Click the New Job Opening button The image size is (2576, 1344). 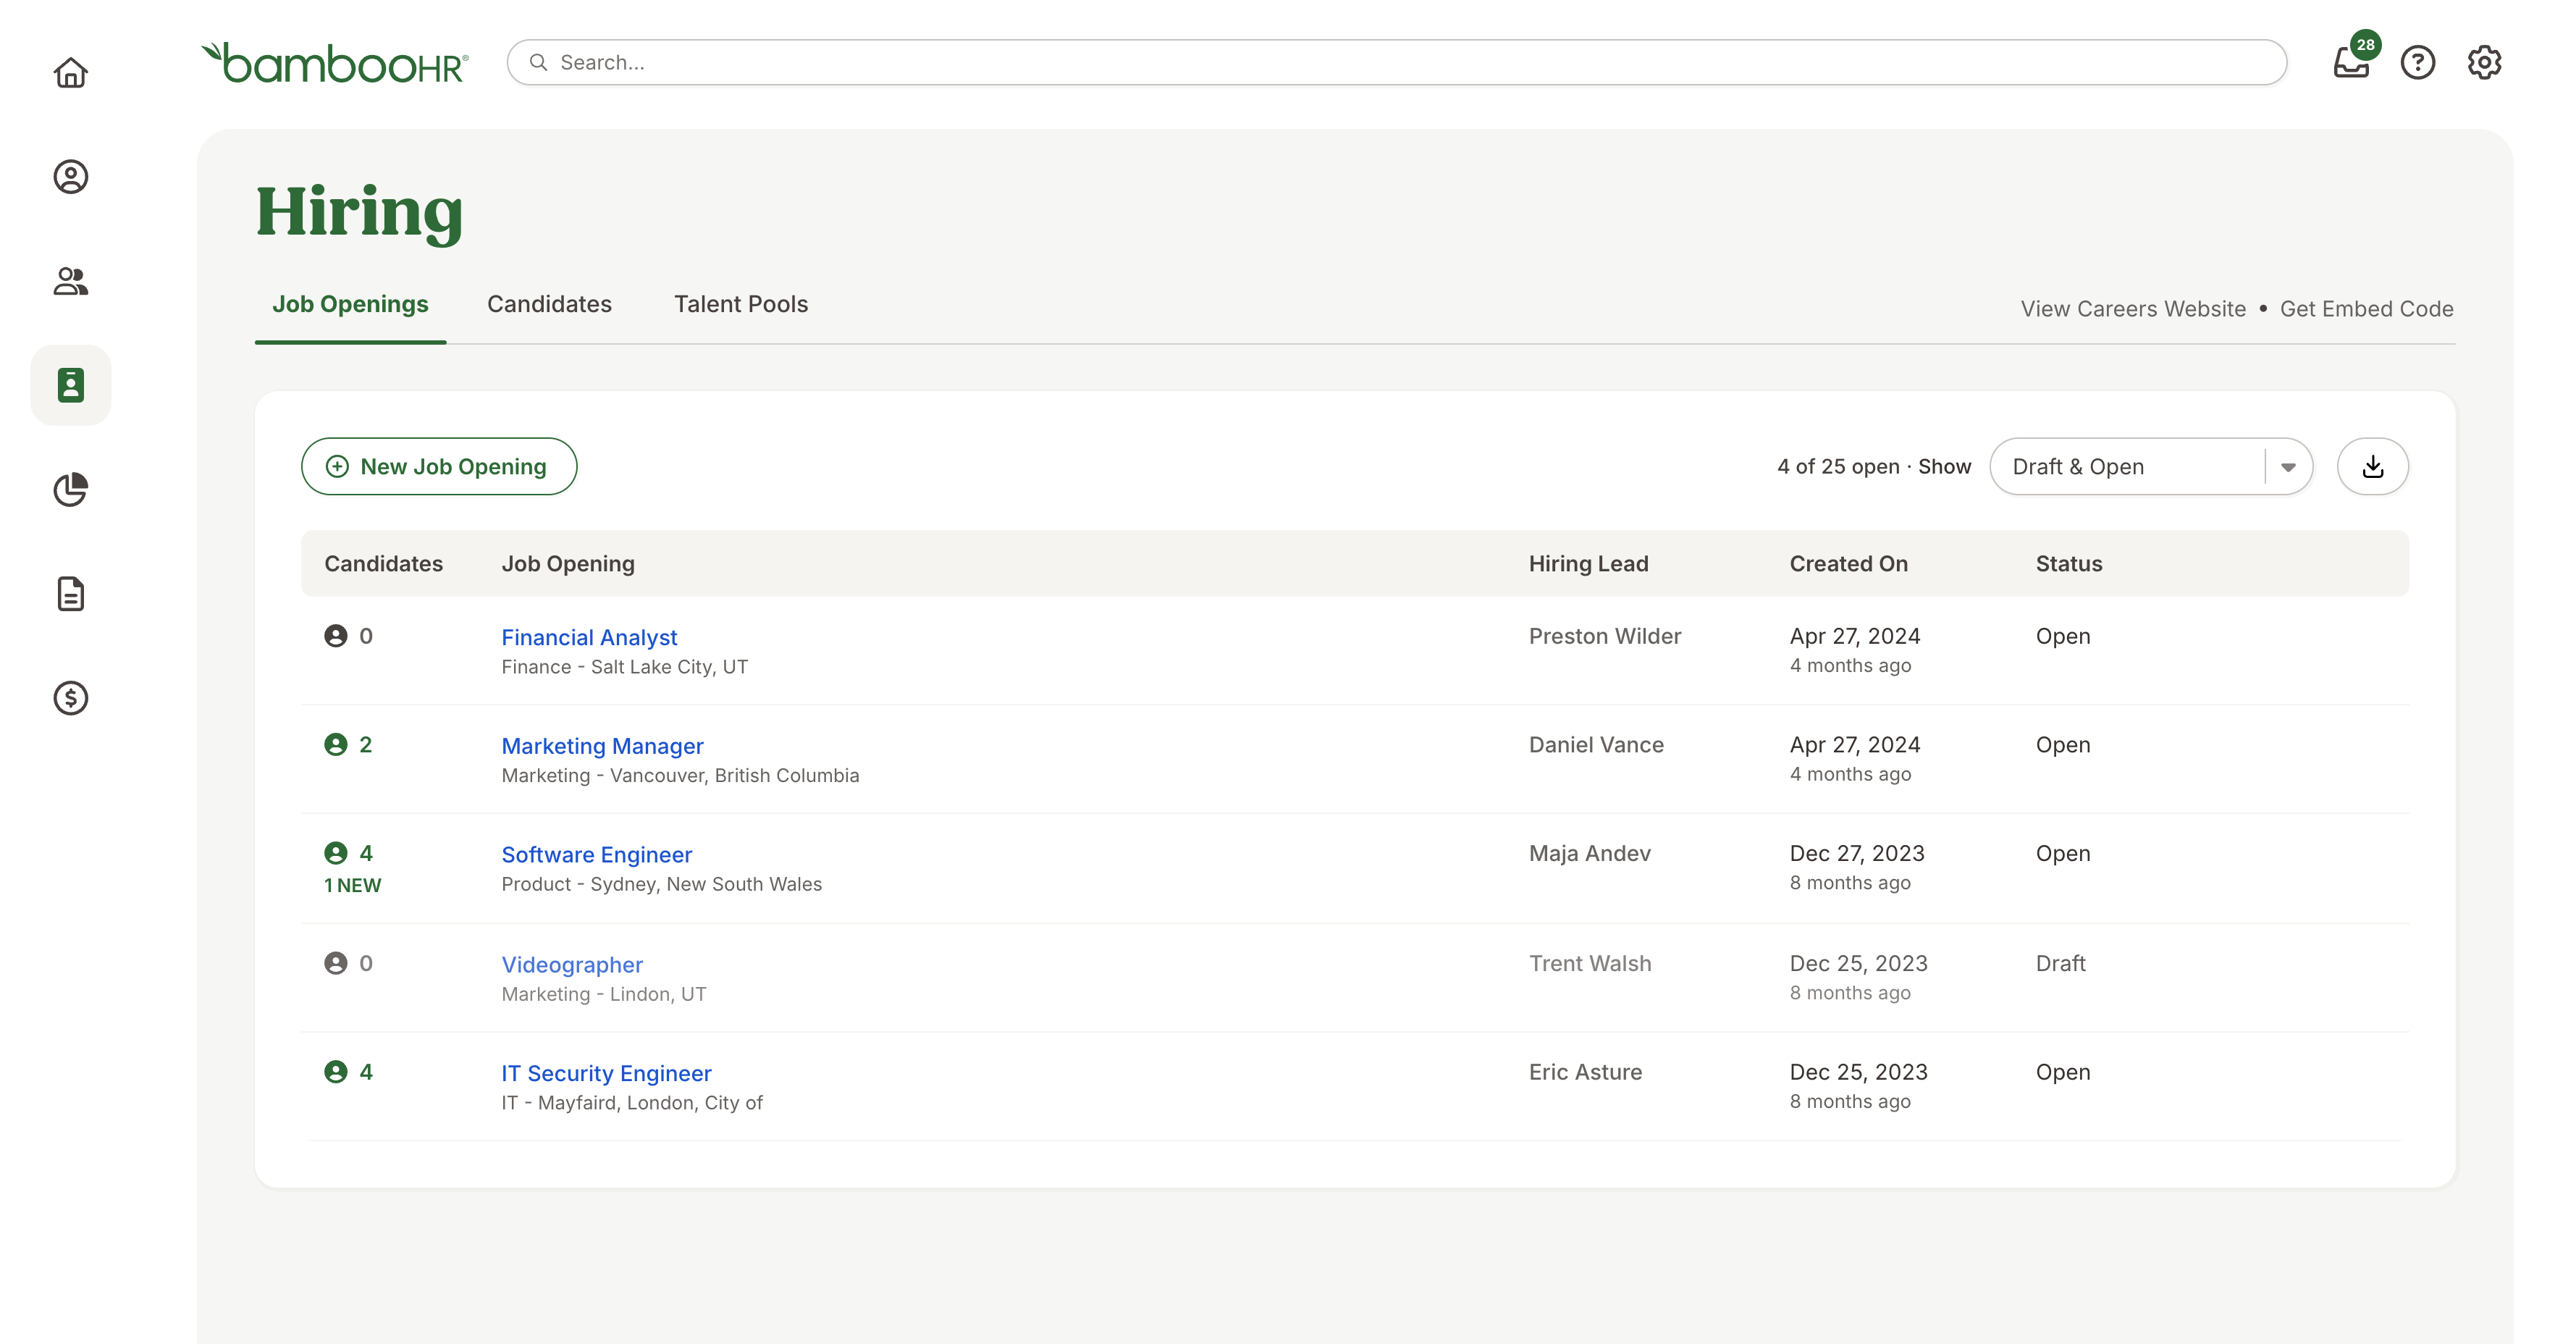(x=439, y=467)
